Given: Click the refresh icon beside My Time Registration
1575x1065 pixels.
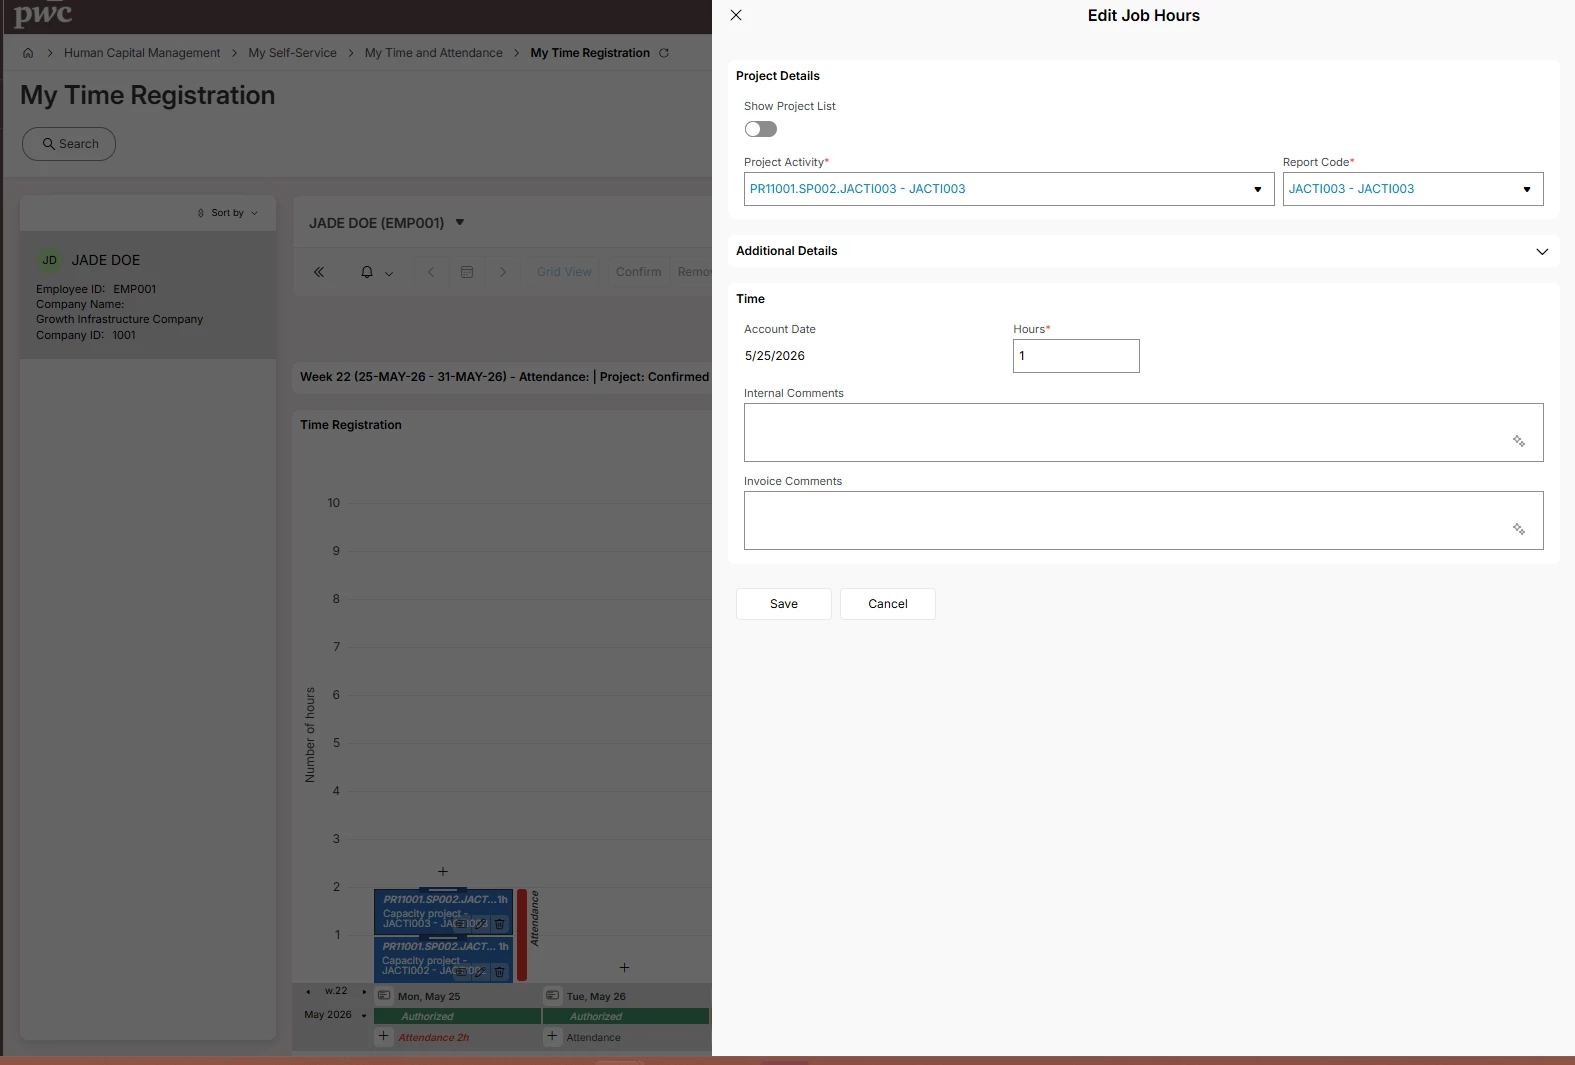Looking at the screenshot, I should point(664,53).
